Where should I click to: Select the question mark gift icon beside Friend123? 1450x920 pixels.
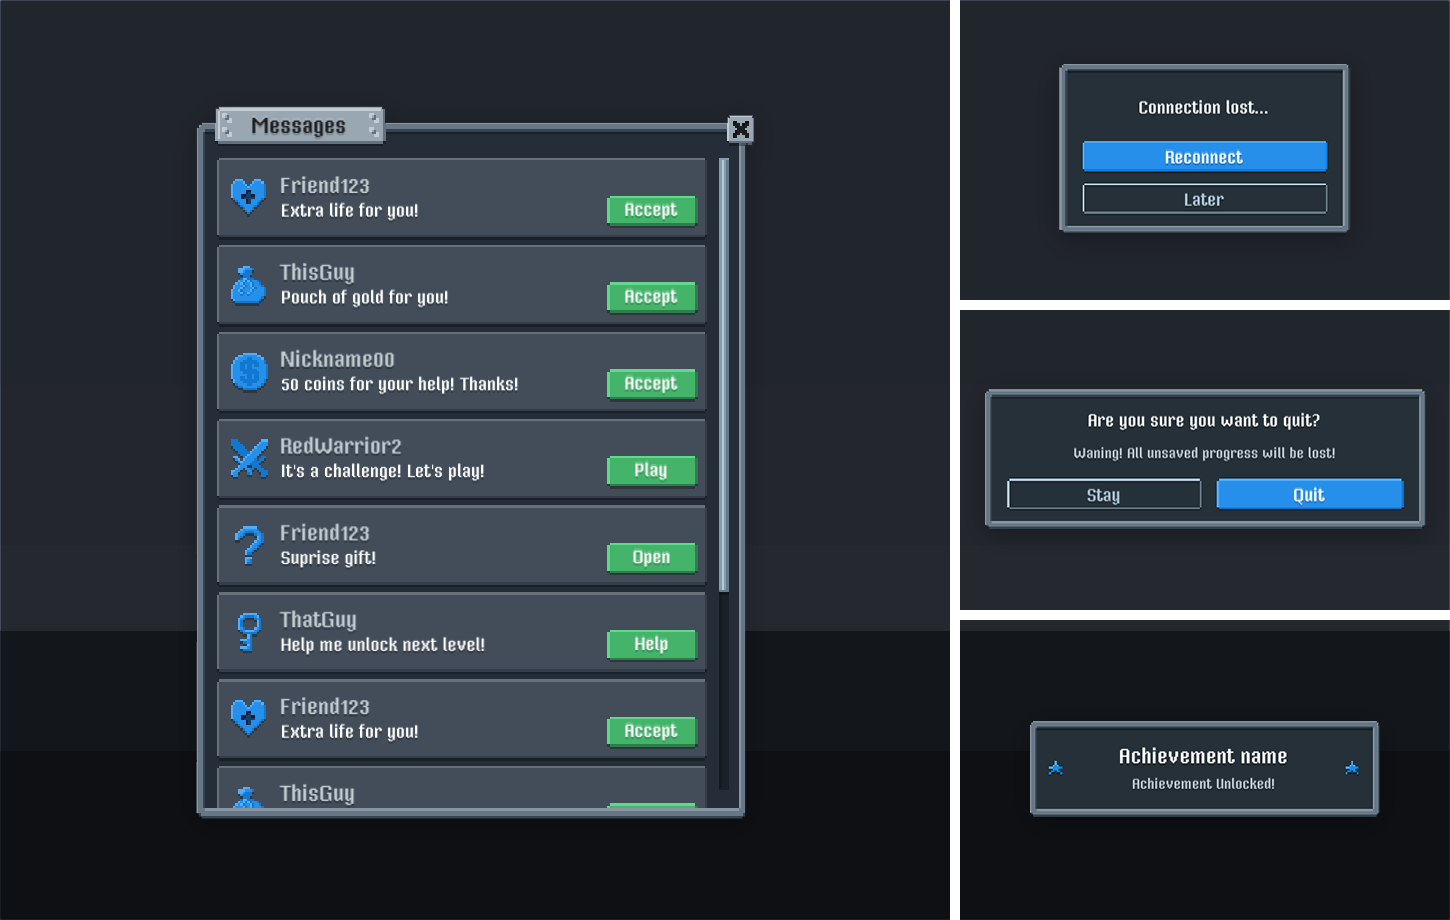tap(248, 544)
